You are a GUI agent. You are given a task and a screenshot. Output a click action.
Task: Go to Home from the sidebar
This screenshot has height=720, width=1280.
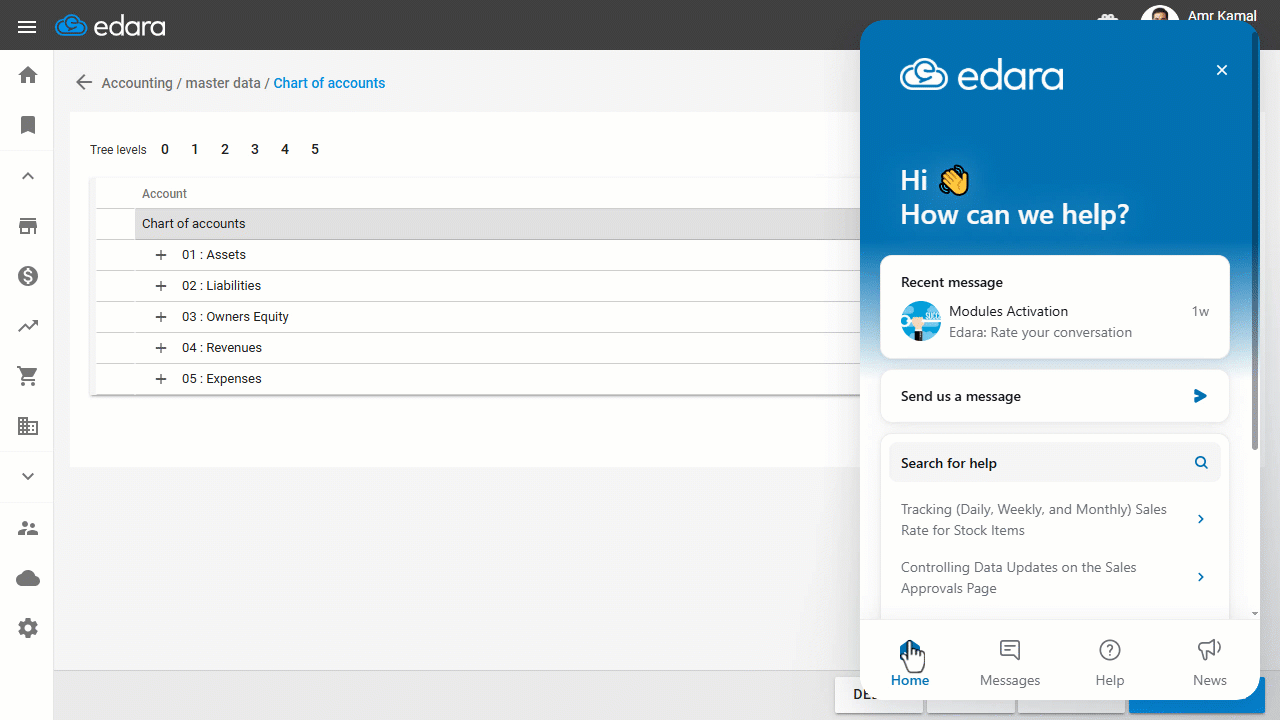pos(28,75)
